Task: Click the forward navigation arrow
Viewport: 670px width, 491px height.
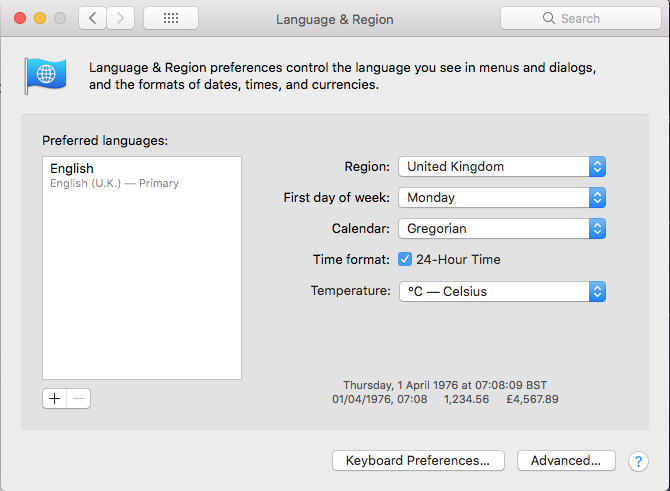Action: coord(120,18)
